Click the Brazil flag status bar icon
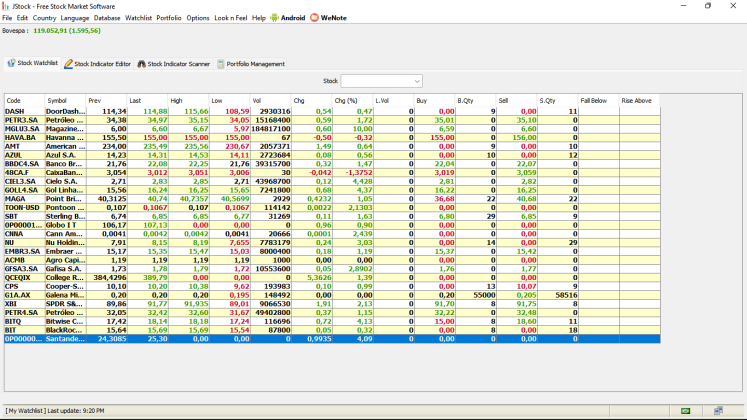This screenshot has width=747, height=420. [686, 410]
